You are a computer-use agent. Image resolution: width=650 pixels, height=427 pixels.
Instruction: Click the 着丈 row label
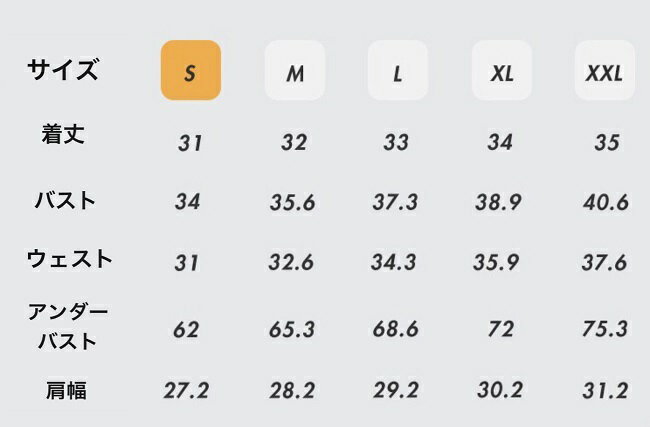[63, 134]
